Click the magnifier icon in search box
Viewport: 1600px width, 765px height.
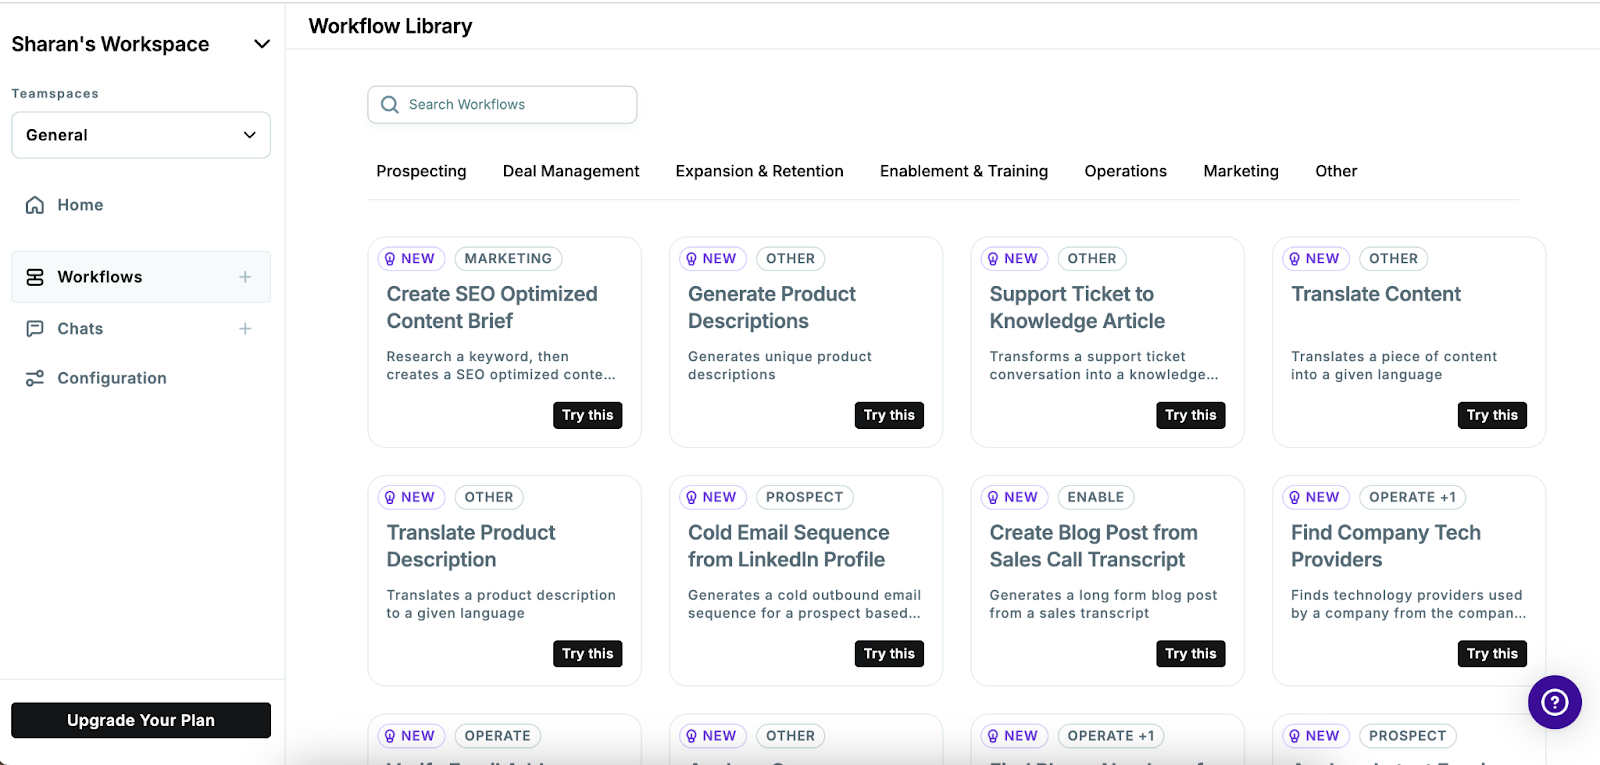click(x=390, y=105)
